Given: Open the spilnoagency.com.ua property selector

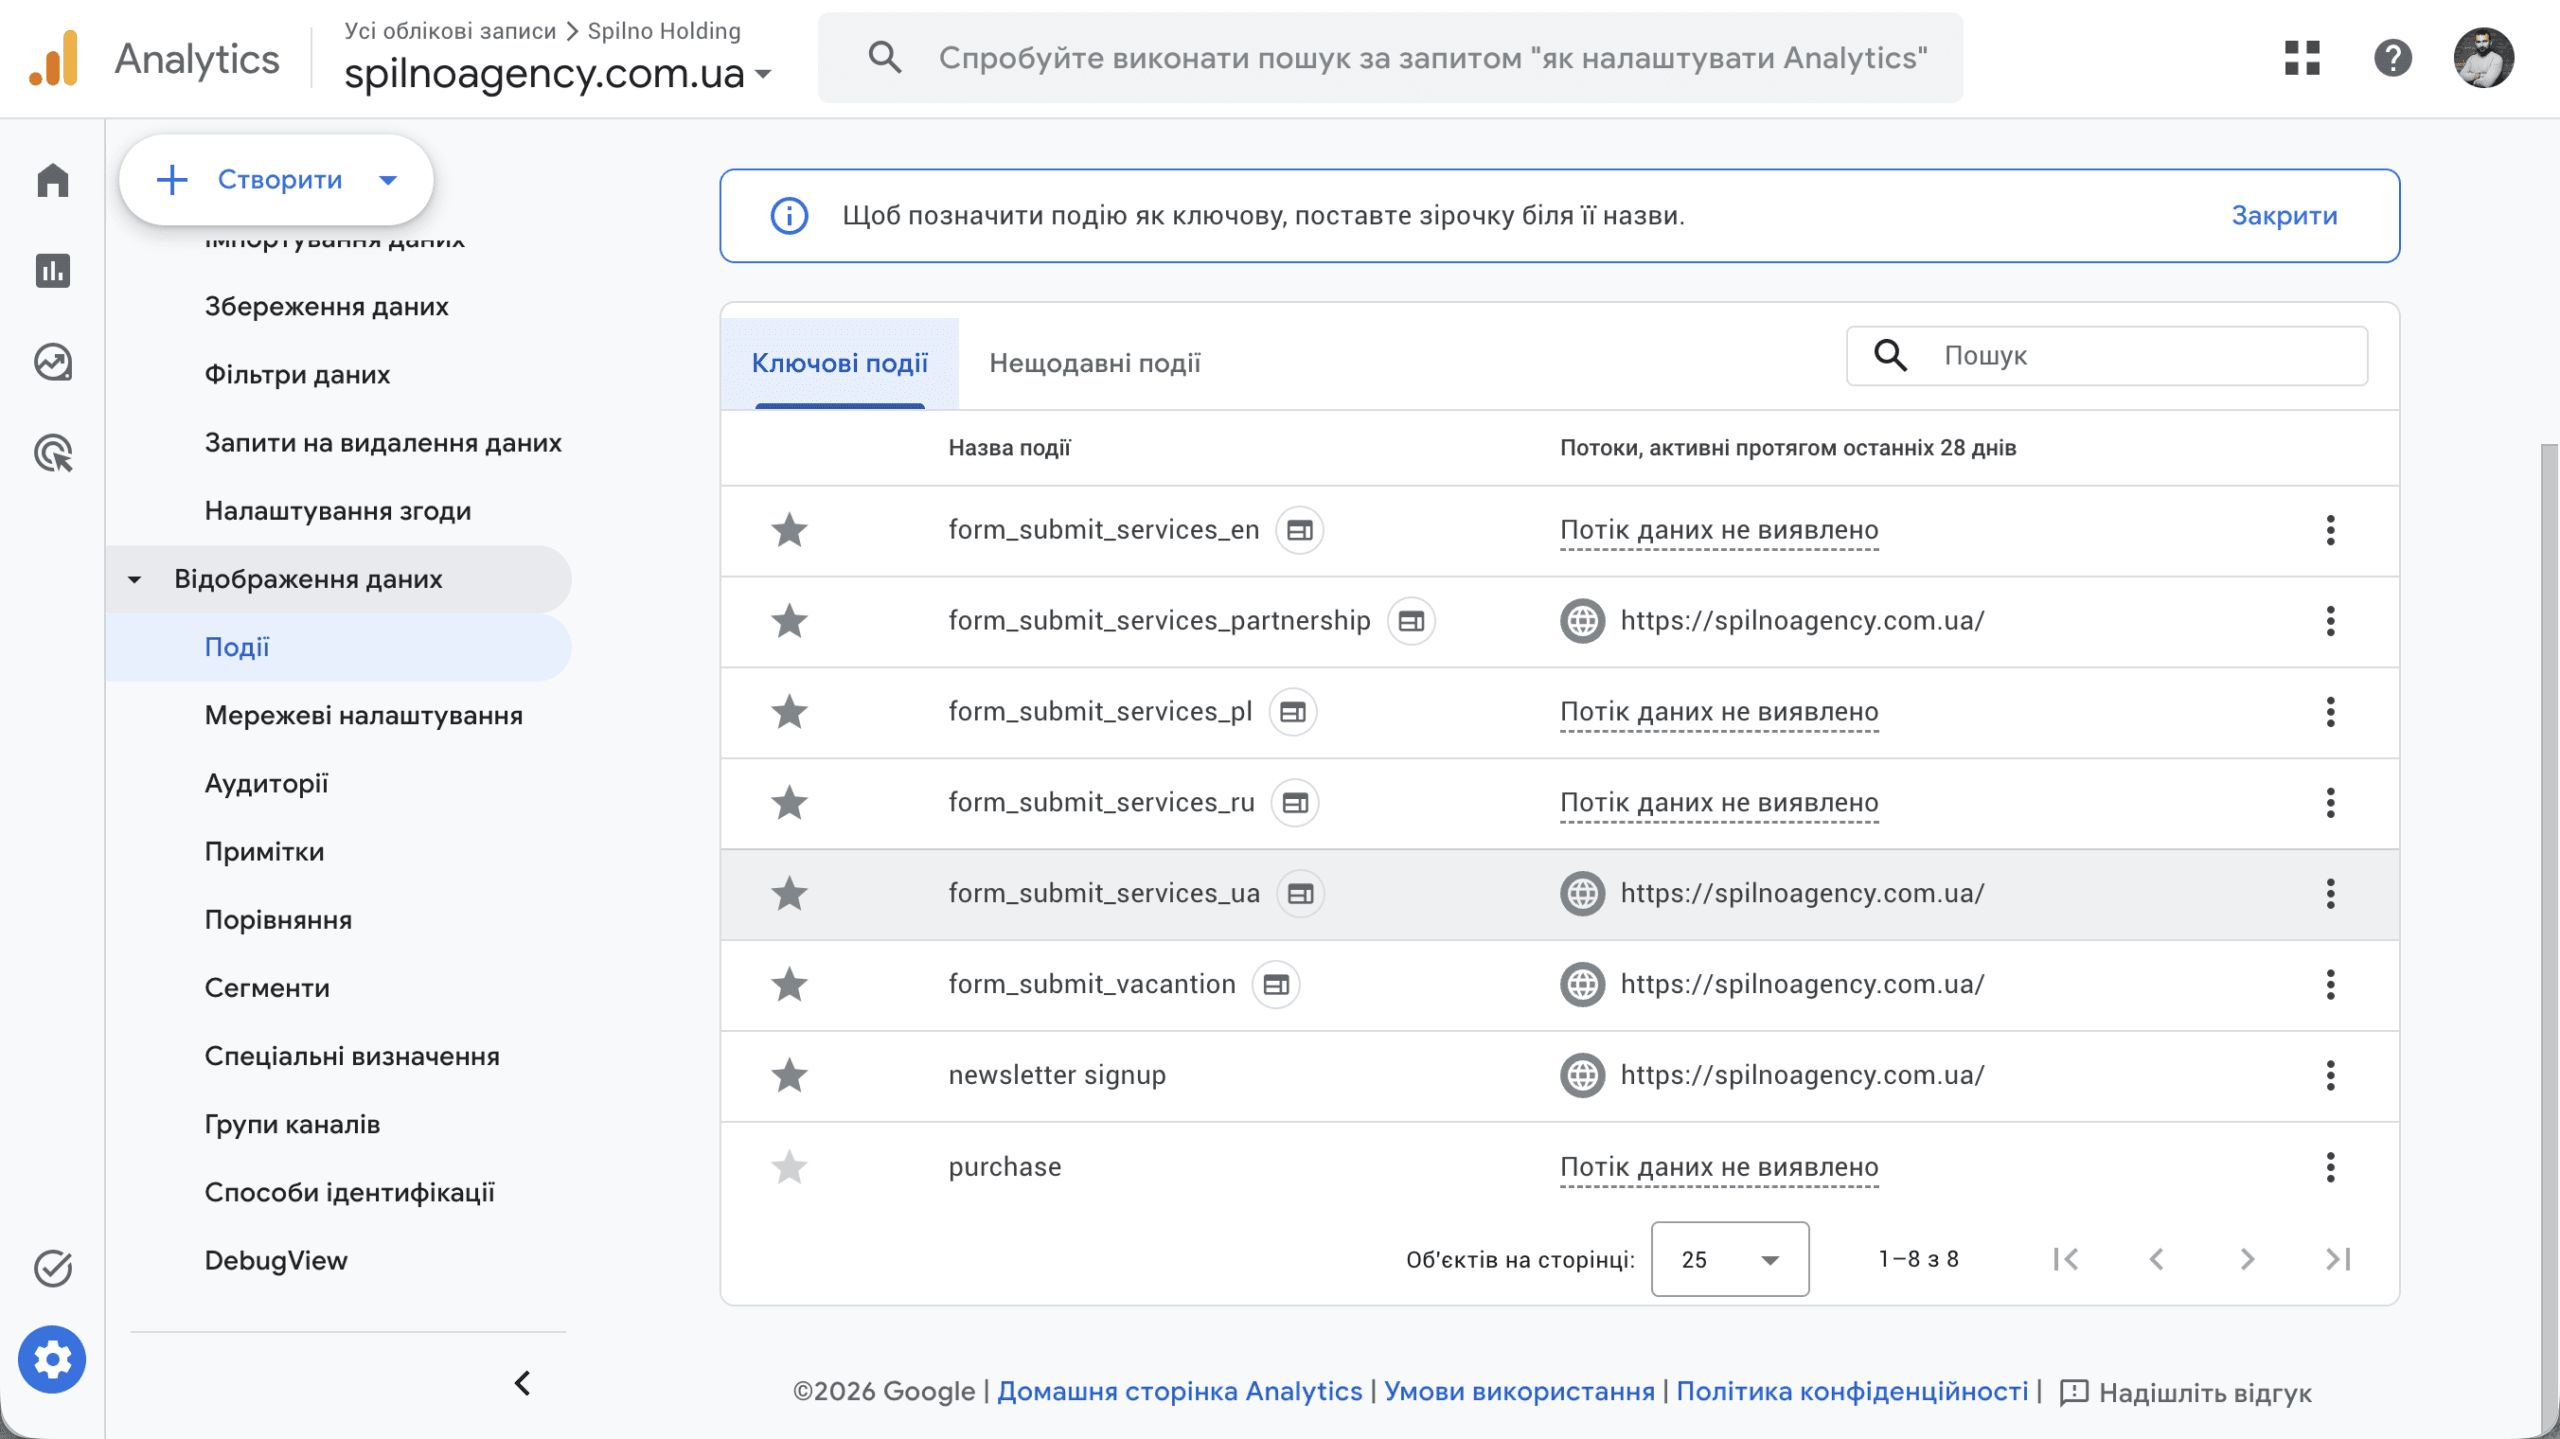Looking at the screenshot, I should [x=558, y=73].
